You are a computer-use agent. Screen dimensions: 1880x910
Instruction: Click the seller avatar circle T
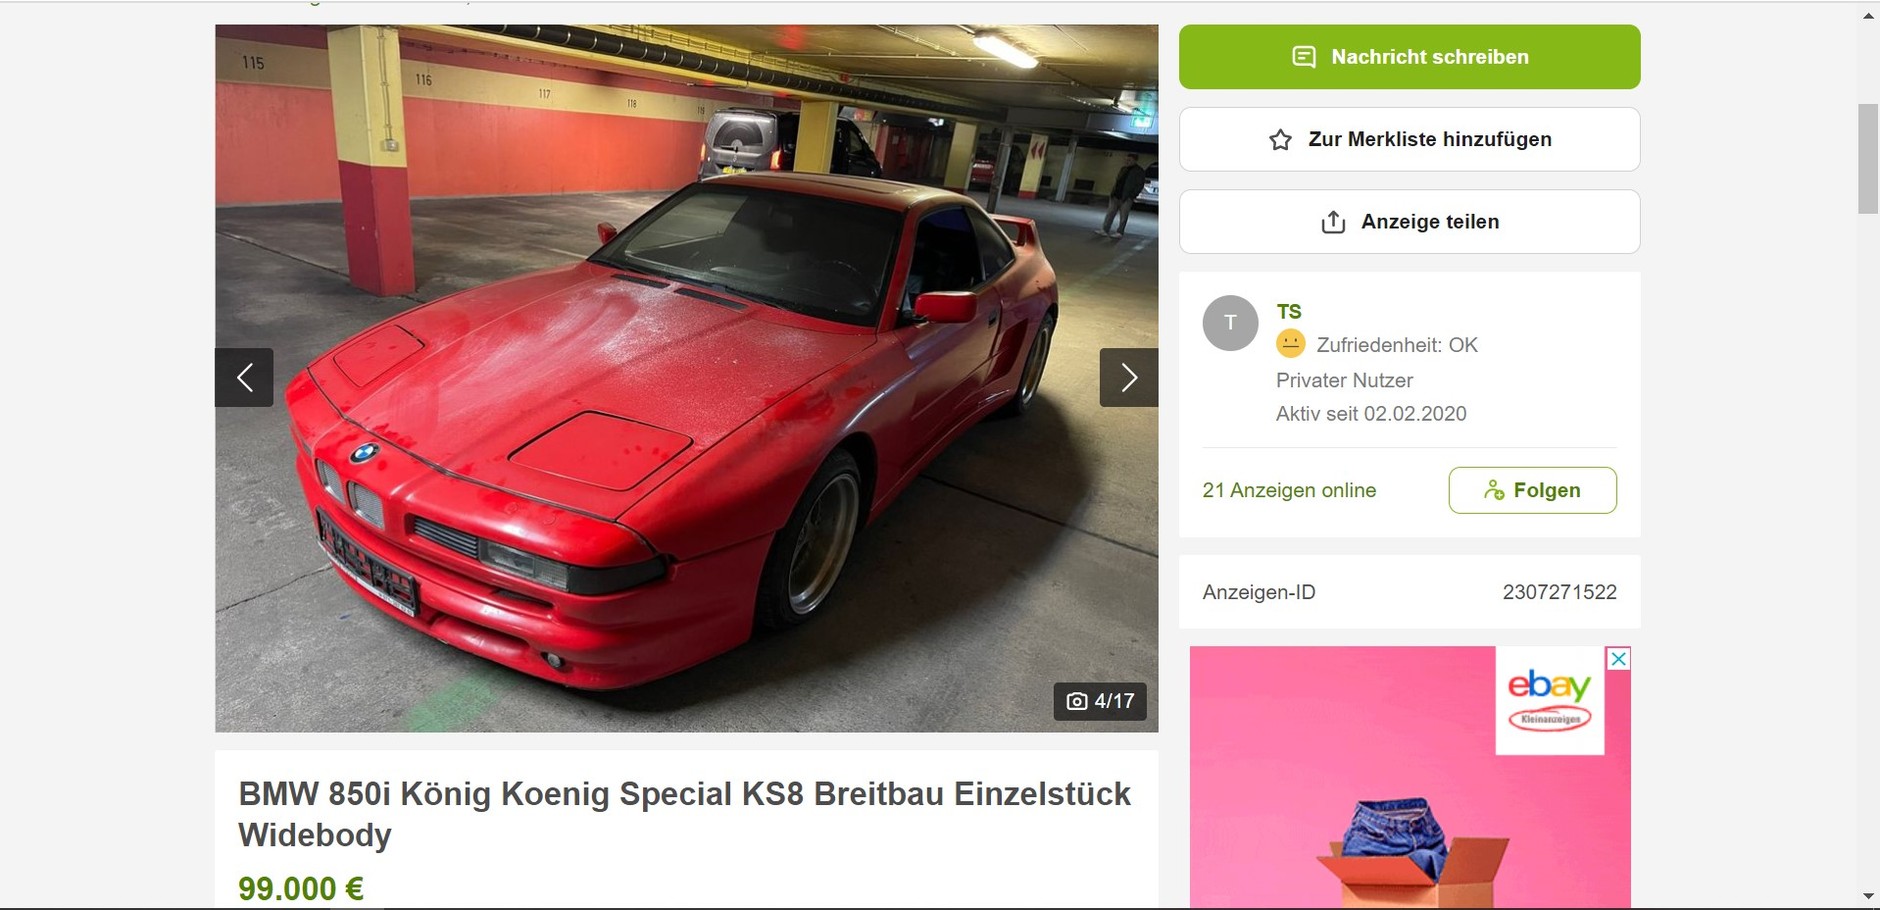click(x=1230, y=323)
